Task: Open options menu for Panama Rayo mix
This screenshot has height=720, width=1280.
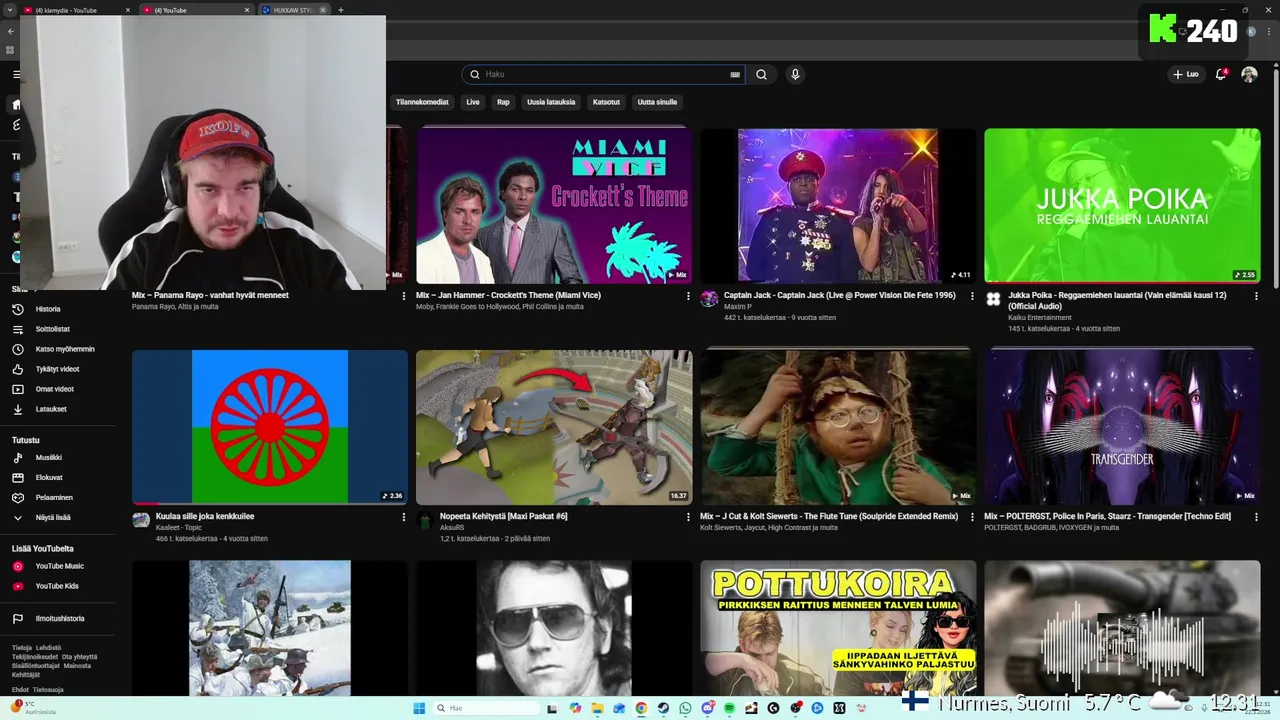Action: (x=404, y=296)
